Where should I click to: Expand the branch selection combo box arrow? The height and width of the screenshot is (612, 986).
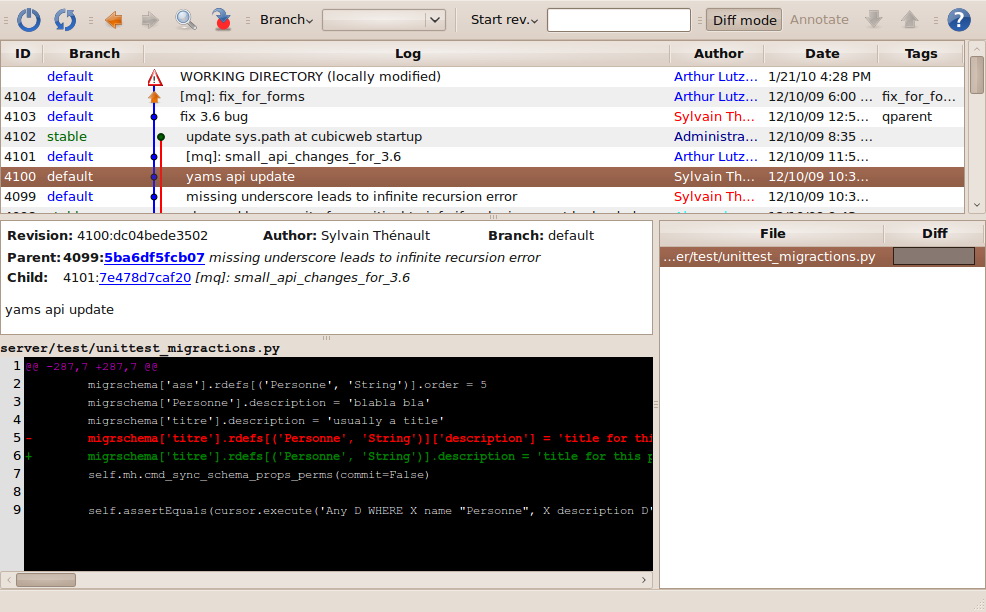coord(434,19)
